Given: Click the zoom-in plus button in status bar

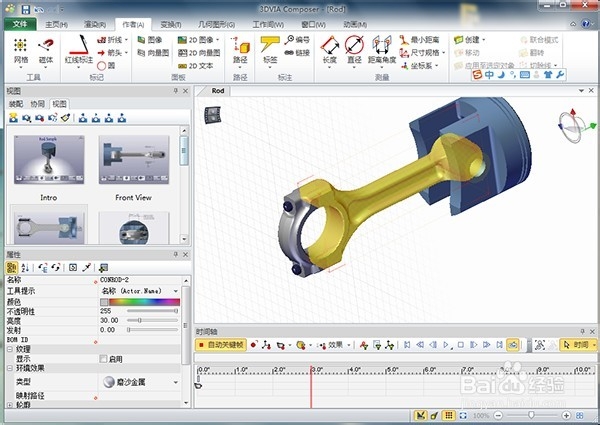Looking at the screenshot, I should (566, 415).
